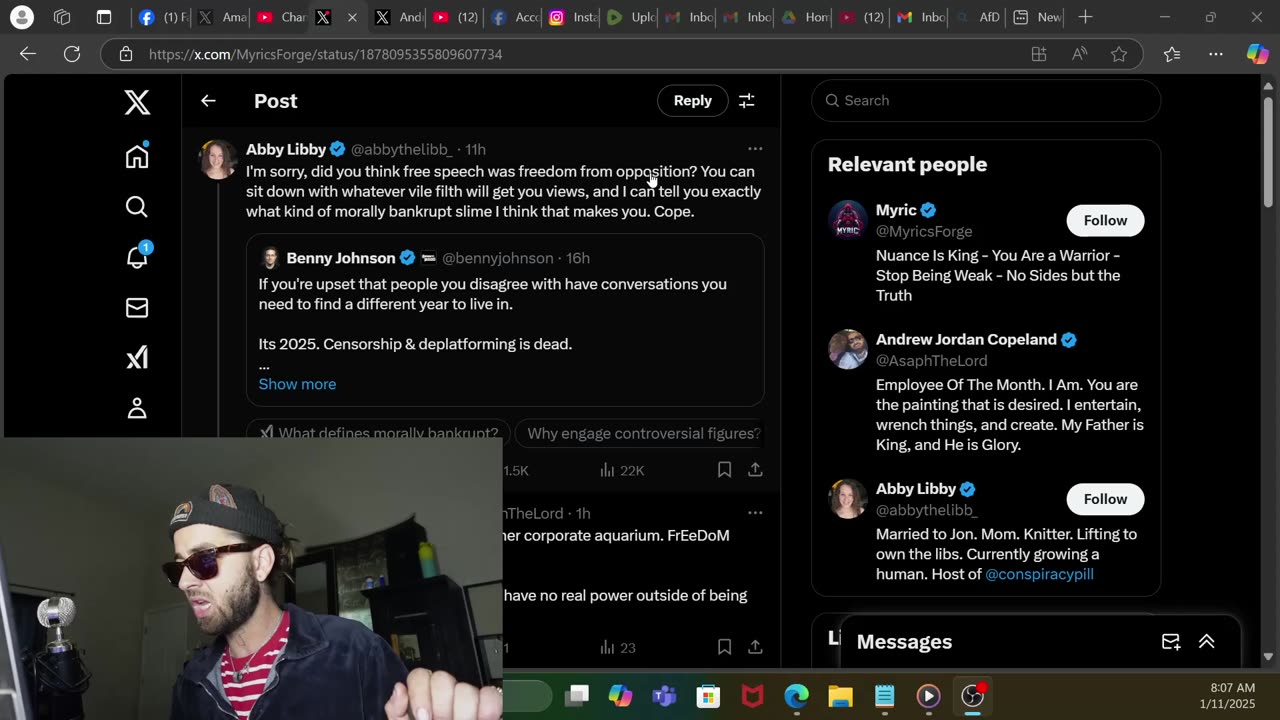Open Notifications bell in sidebar
The image size is (1280, 720).
point(137,257)
